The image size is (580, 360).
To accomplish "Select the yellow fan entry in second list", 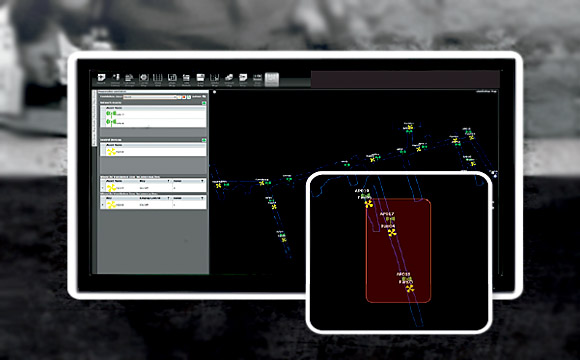I will tap(153, 152).
